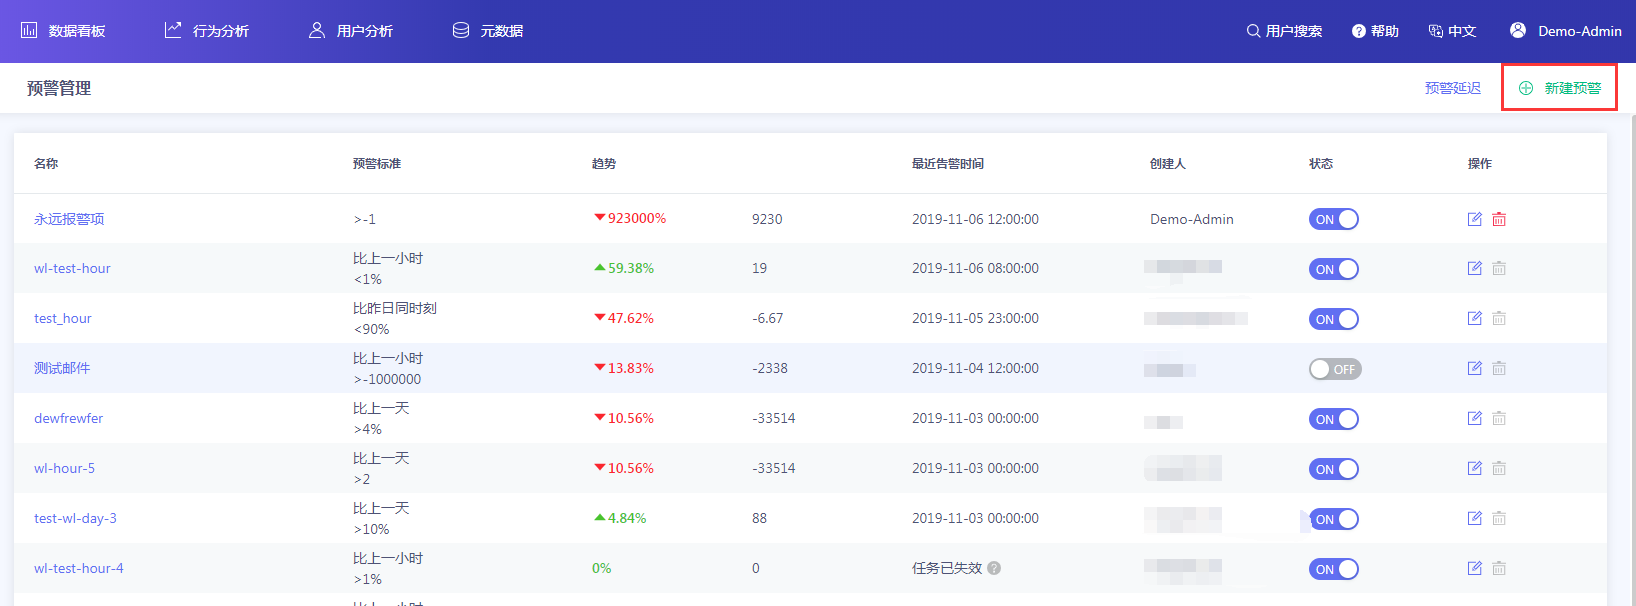Open the 用户分析 menu

point(351,31)
